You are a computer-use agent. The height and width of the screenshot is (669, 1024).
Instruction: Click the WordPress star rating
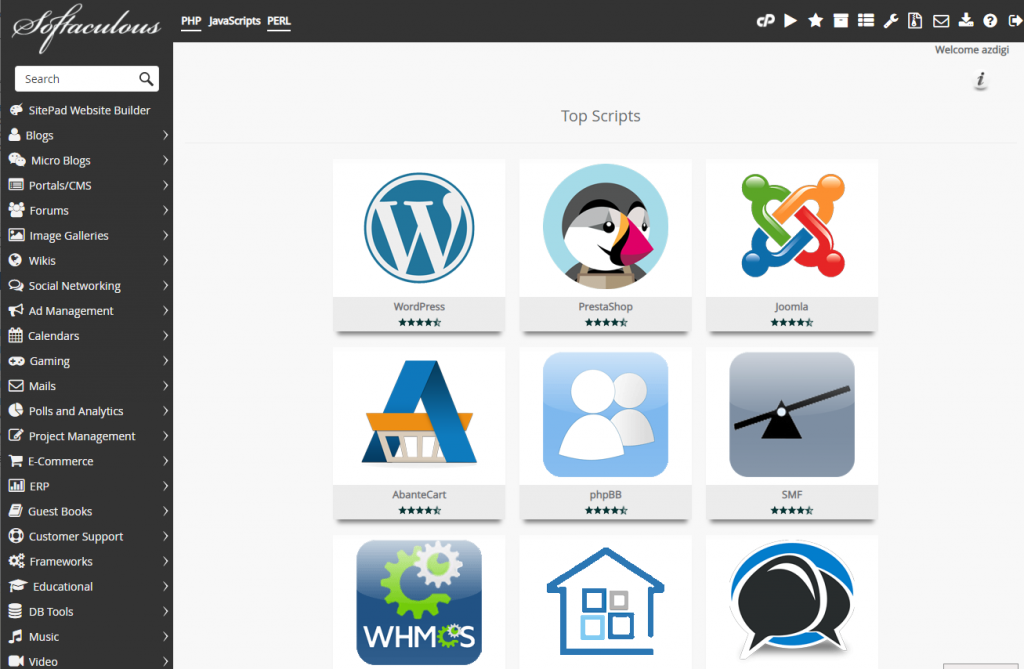point(420,322)
